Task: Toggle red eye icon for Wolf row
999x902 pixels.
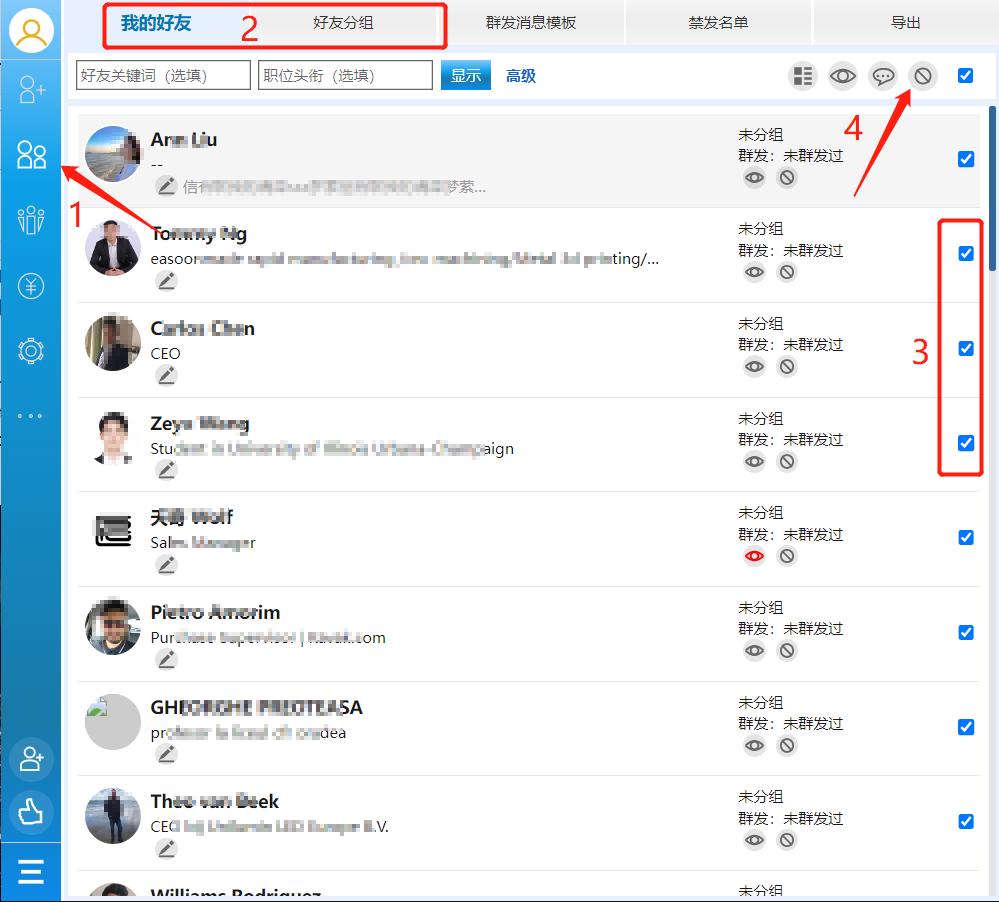Action: [x=754, y=556]
